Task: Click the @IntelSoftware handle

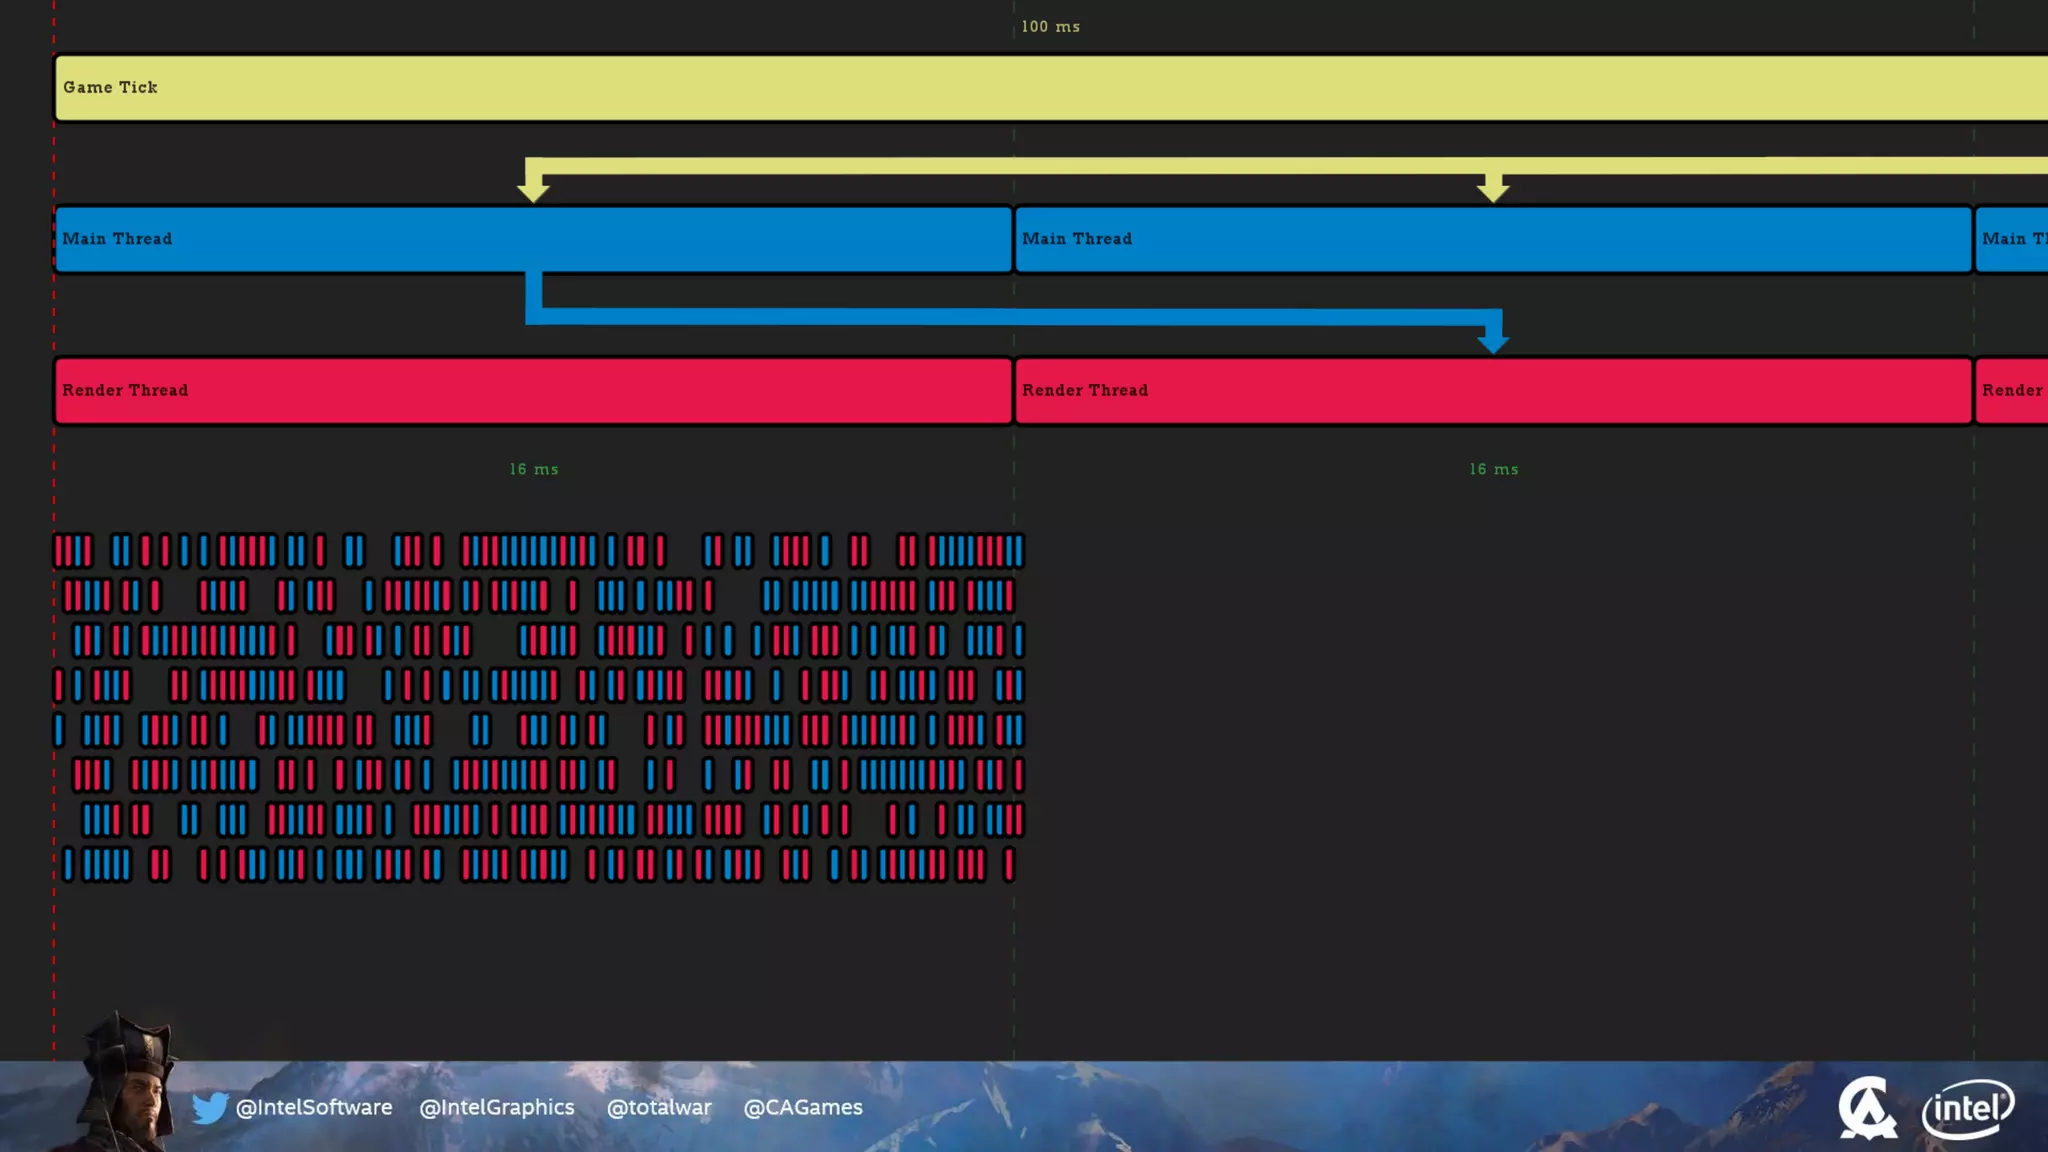Action: pyautogui.click(x=313, y=1108)
